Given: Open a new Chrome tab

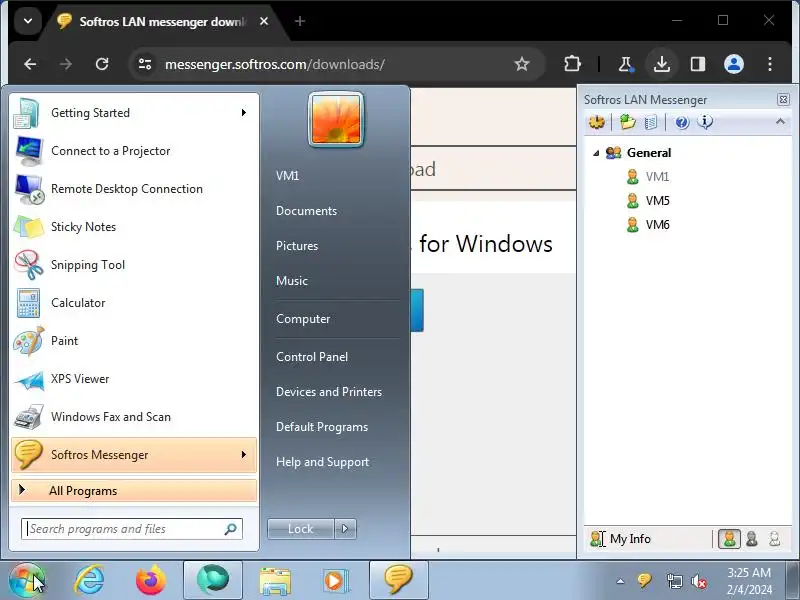Looking at the screenshot, I should [300, 21].
